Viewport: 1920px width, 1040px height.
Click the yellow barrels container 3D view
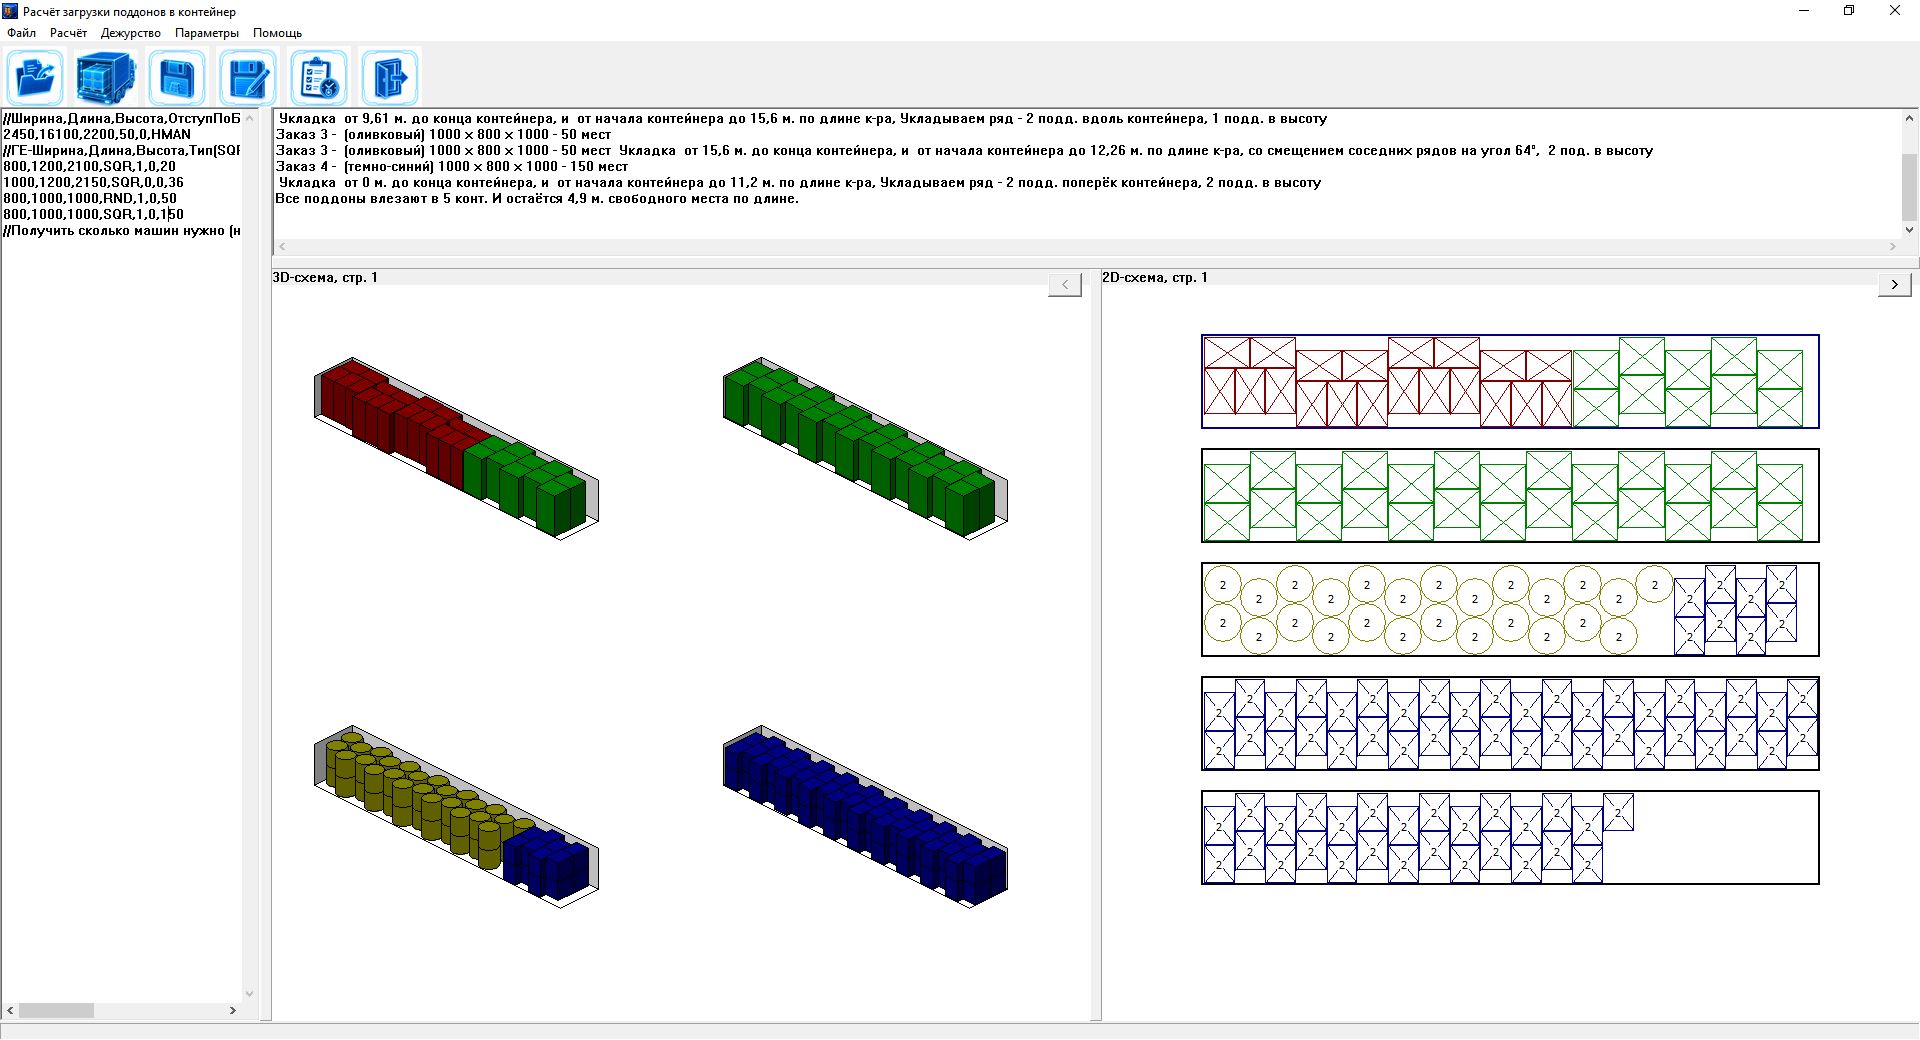(x=457, y=817)
